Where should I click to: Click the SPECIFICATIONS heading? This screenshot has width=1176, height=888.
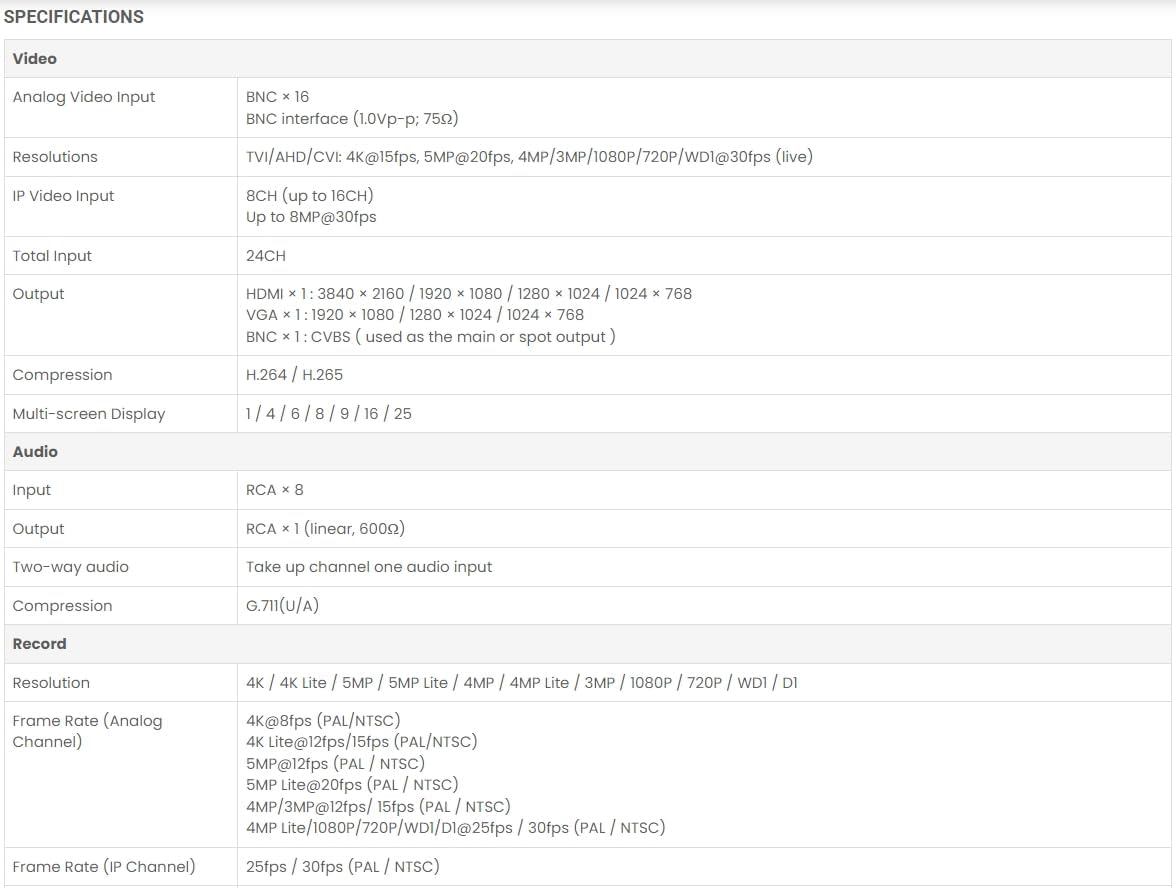[74, 17]
